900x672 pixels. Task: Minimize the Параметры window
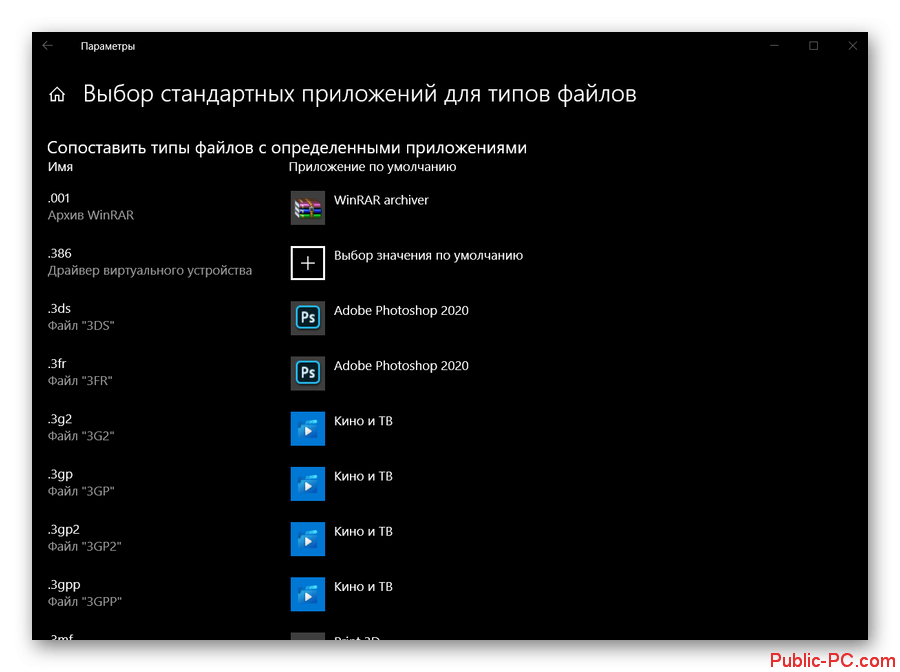point(775,46)
